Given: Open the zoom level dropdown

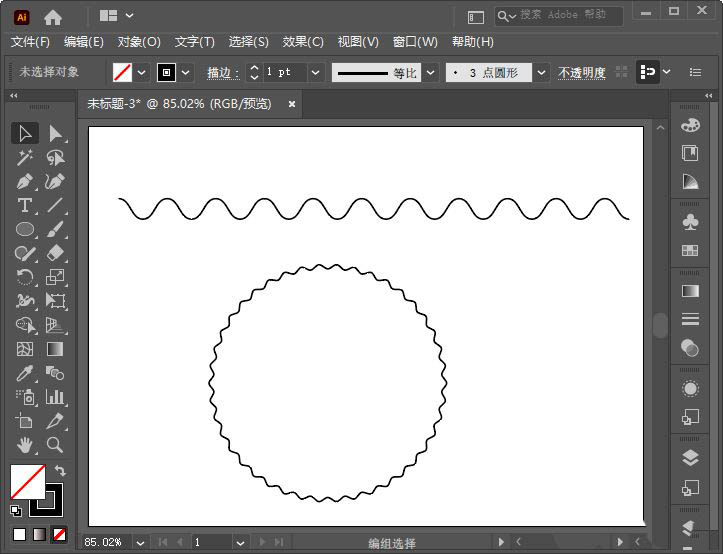Looking at the screenshot, I should 141,542.
